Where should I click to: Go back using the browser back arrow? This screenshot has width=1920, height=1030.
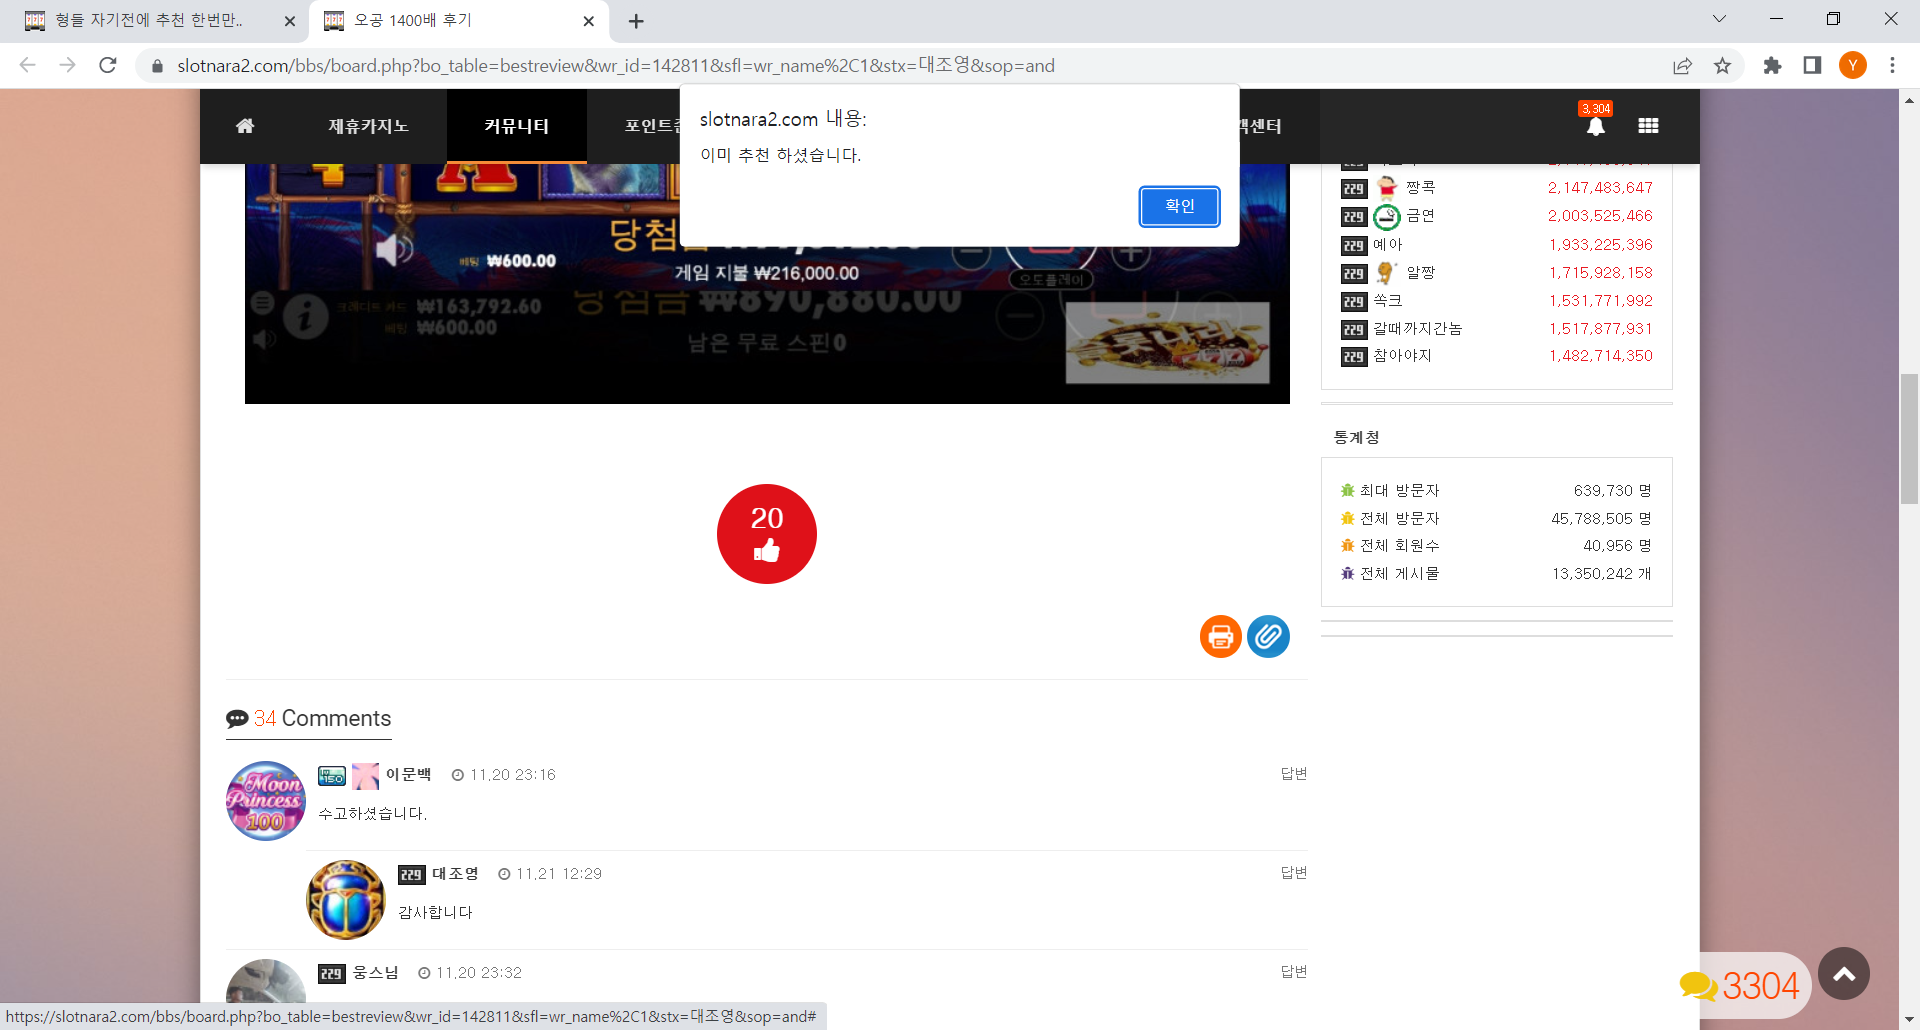28,65
